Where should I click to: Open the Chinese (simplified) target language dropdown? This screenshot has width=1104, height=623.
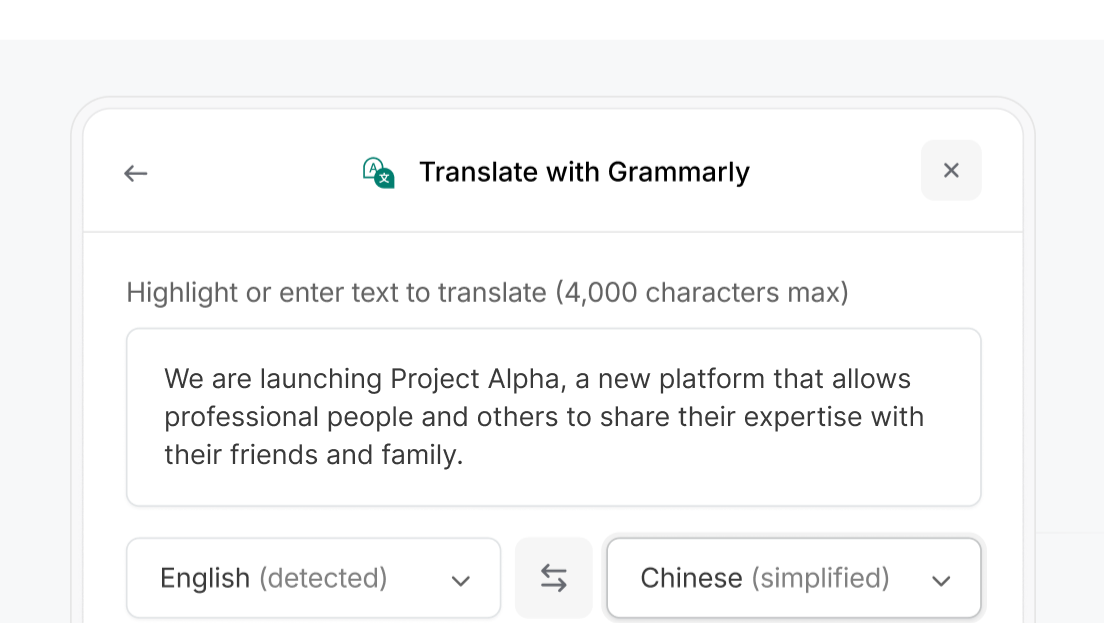point(794,578)
